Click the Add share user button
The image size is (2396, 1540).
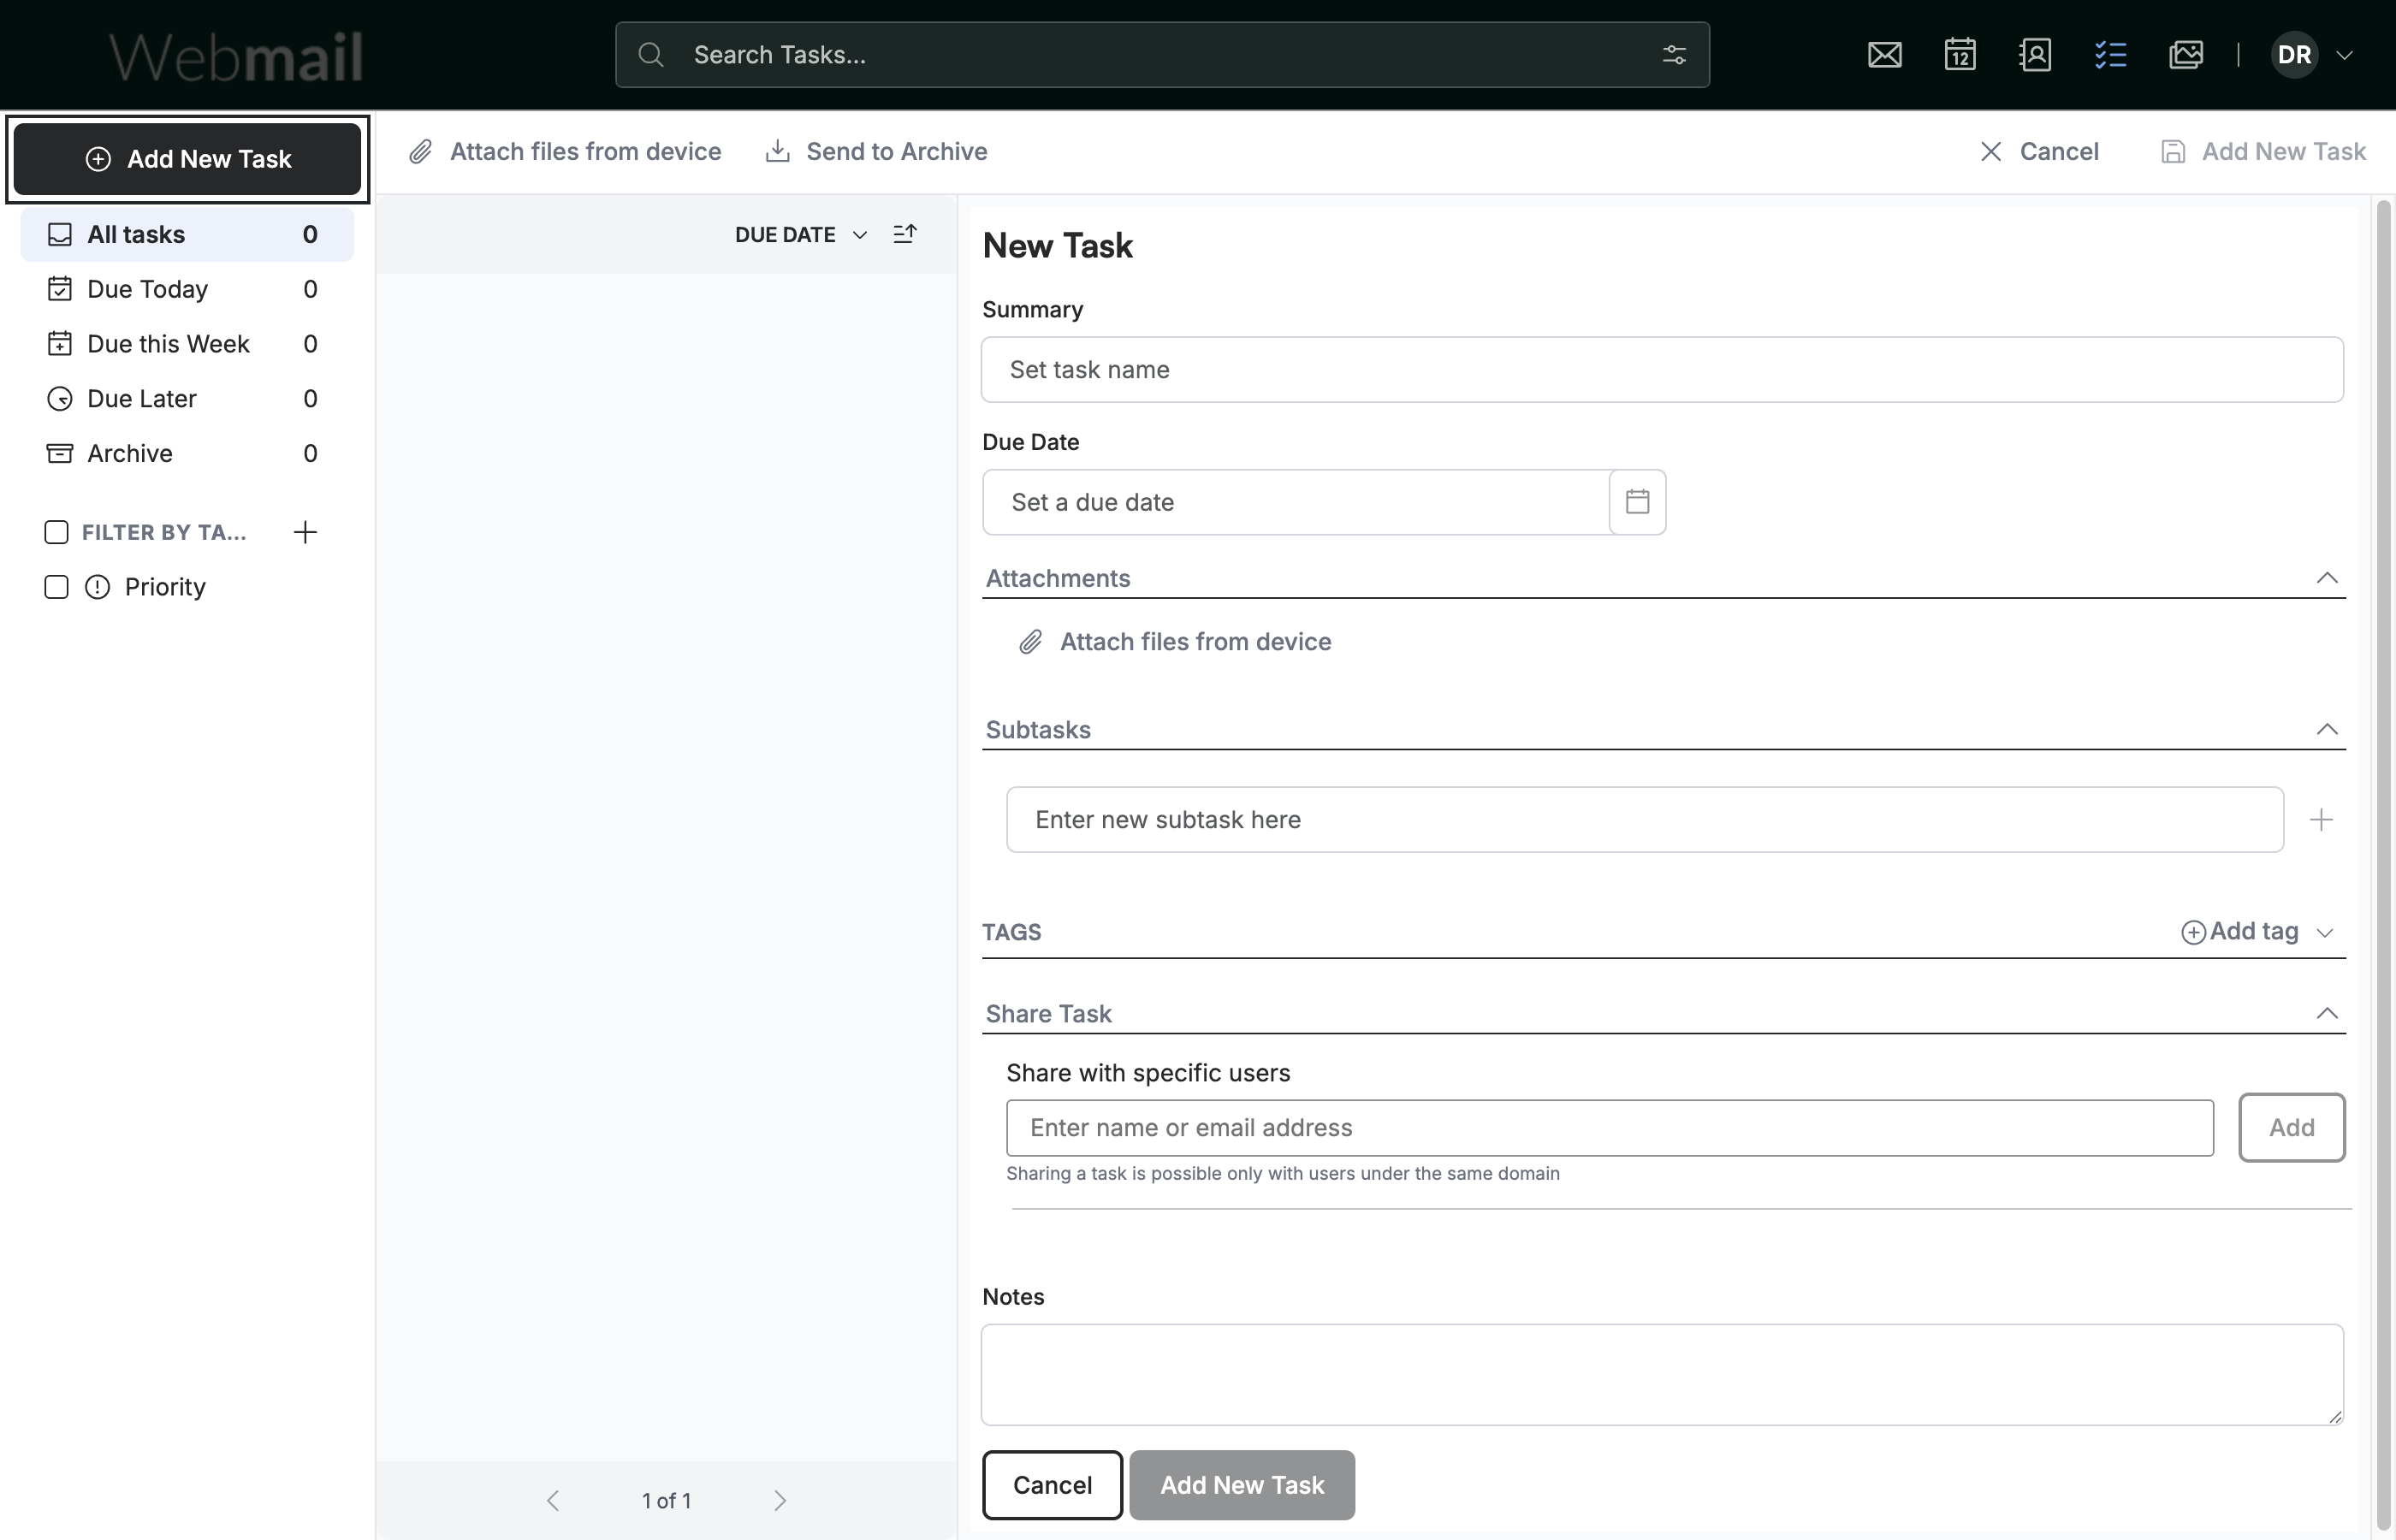click(x=2291, y=1128)
